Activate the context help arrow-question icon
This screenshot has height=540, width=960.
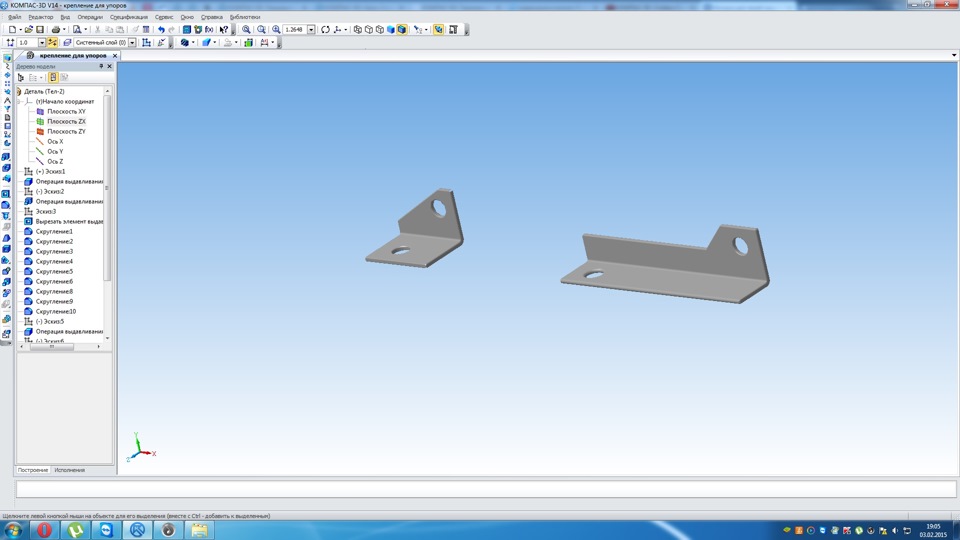pos(224,29)
